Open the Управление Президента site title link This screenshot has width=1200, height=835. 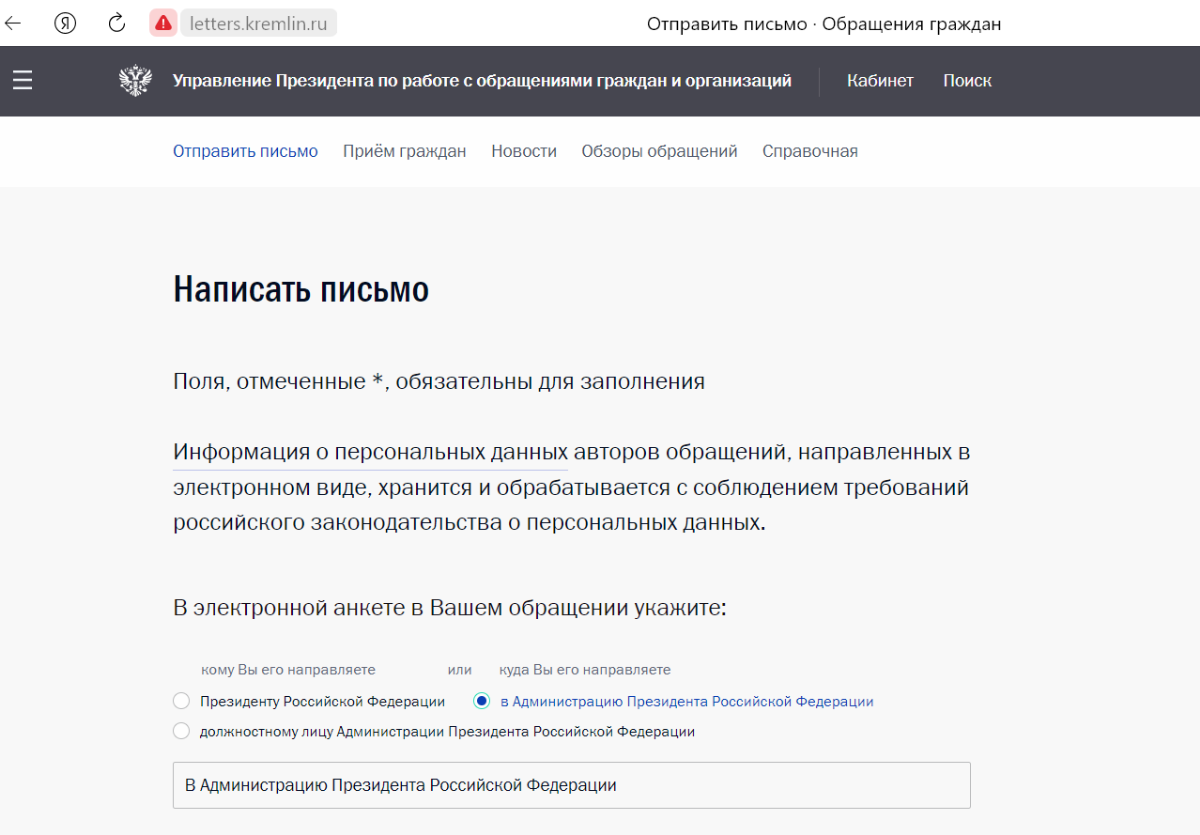[x=482, y=81]
